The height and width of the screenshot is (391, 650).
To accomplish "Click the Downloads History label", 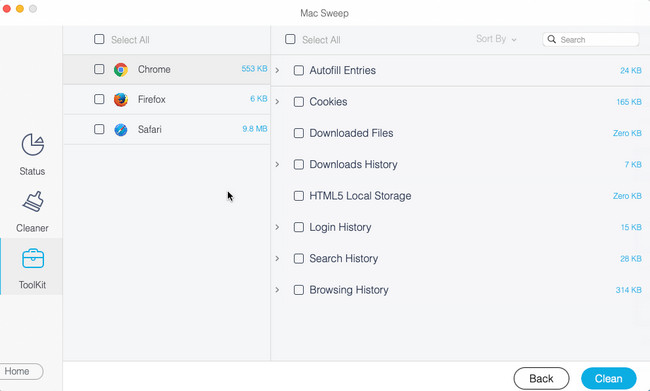I will click(353, 165).
